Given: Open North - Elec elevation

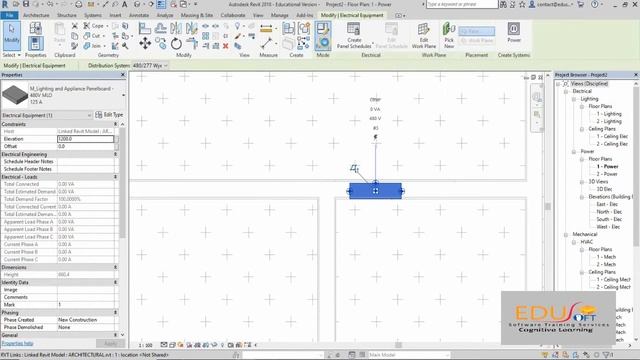Looking at the screenshot, I should [609, 212].
